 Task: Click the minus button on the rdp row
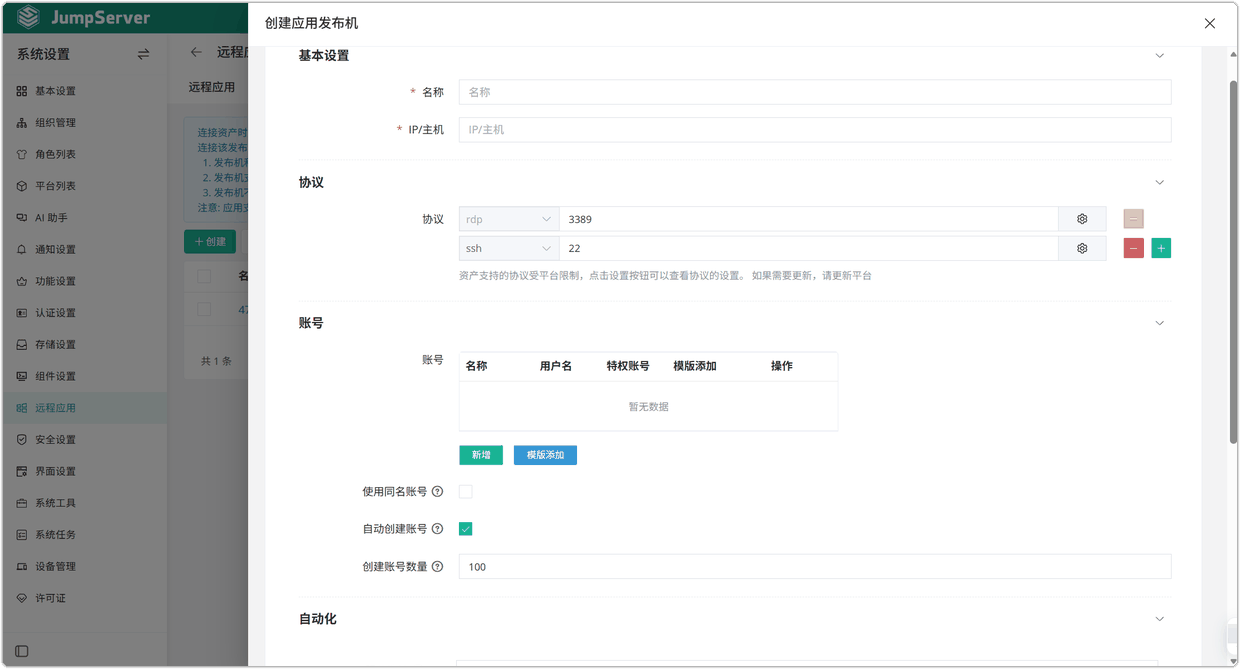tap(1133, 219)
